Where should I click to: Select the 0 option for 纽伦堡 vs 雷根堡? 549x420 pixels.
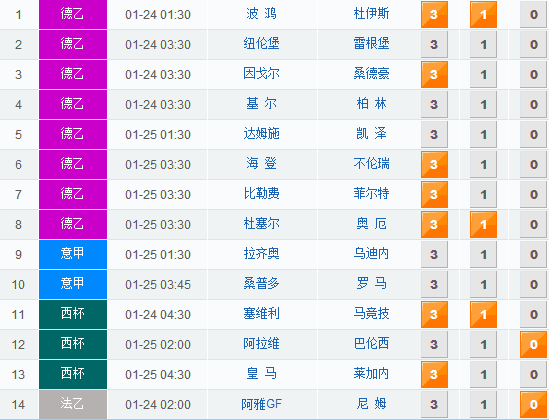533,44
